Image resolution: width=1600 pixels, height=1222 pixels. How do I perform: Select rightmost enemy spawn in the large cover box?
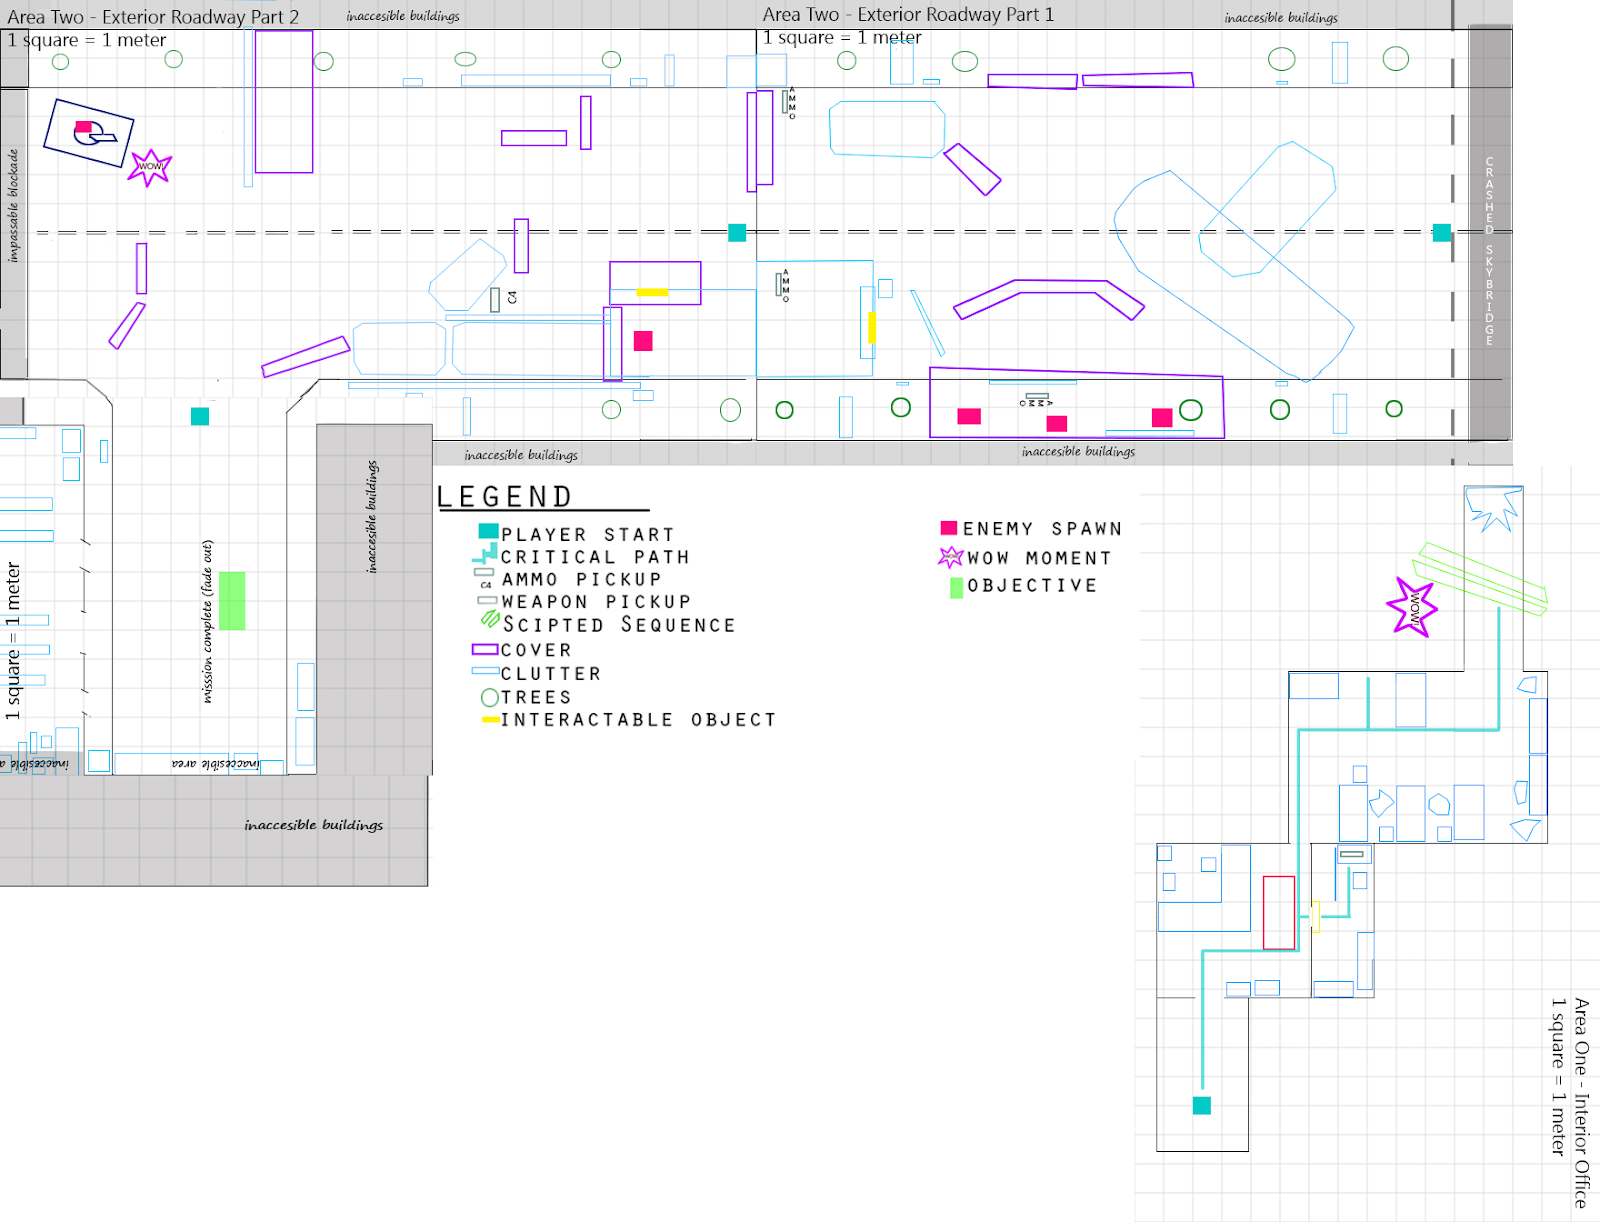point(1162,417)
